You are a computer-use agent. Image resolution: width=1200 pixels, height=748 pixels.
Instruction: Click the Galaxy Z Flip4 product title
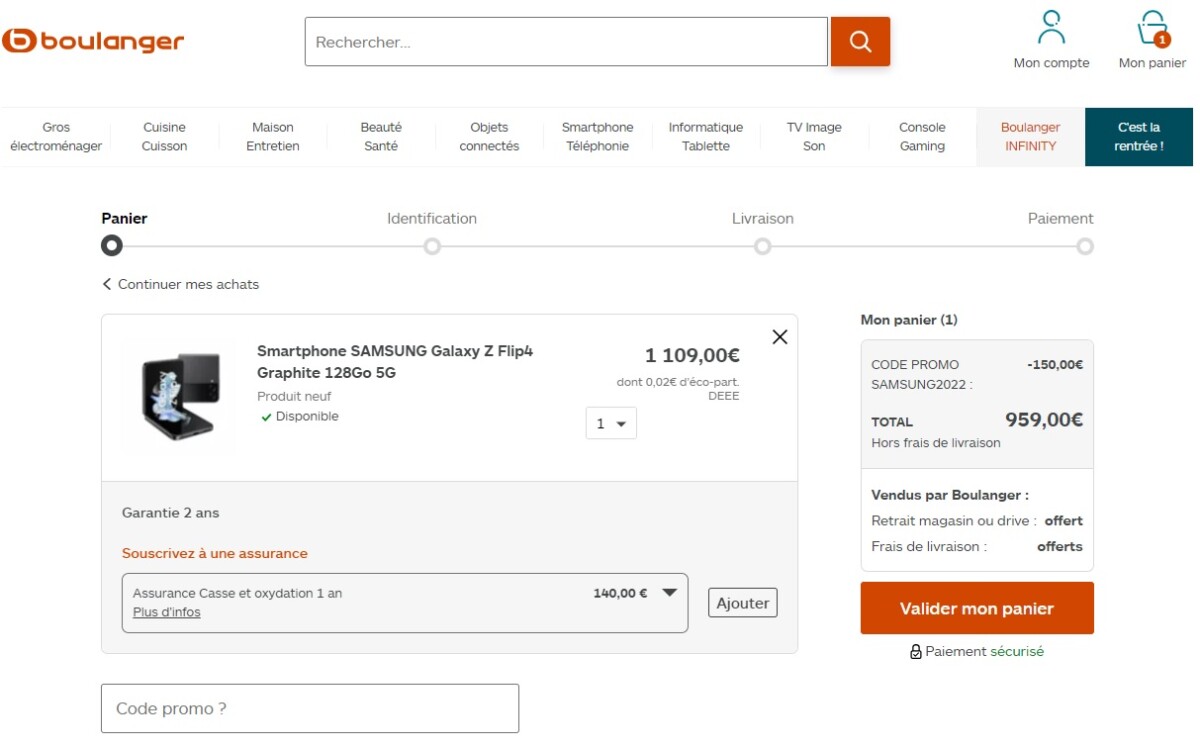[395, 362]
